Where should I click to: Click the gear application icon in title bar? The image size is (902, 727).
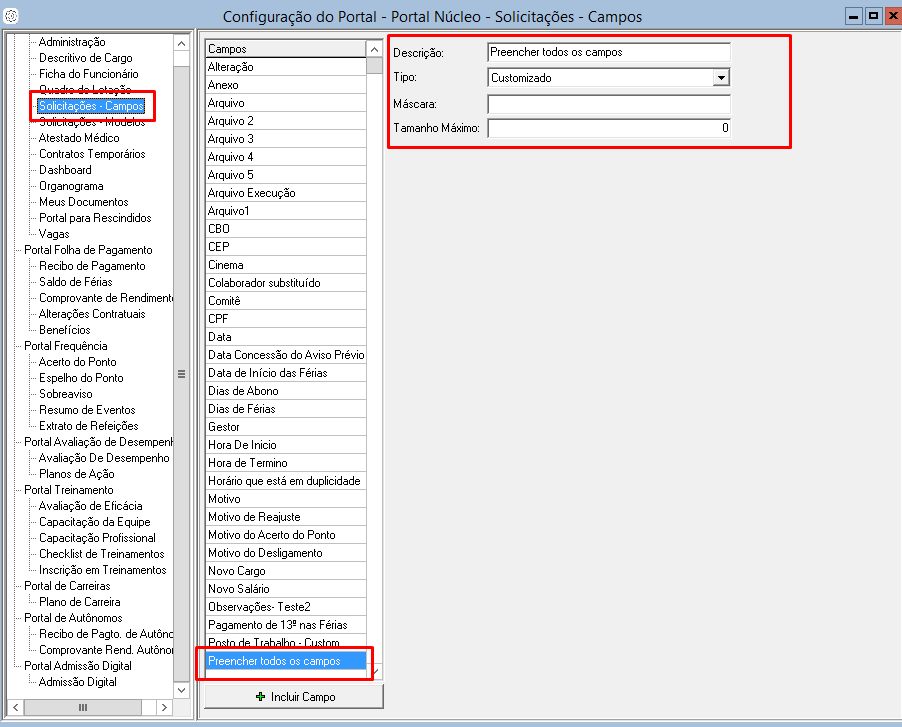(x=11, y=16)
